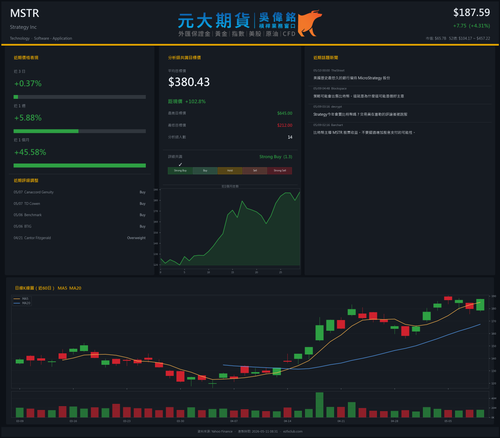Click the $645.00 highest target value
500x438 pixels.
tap(285, 113)
